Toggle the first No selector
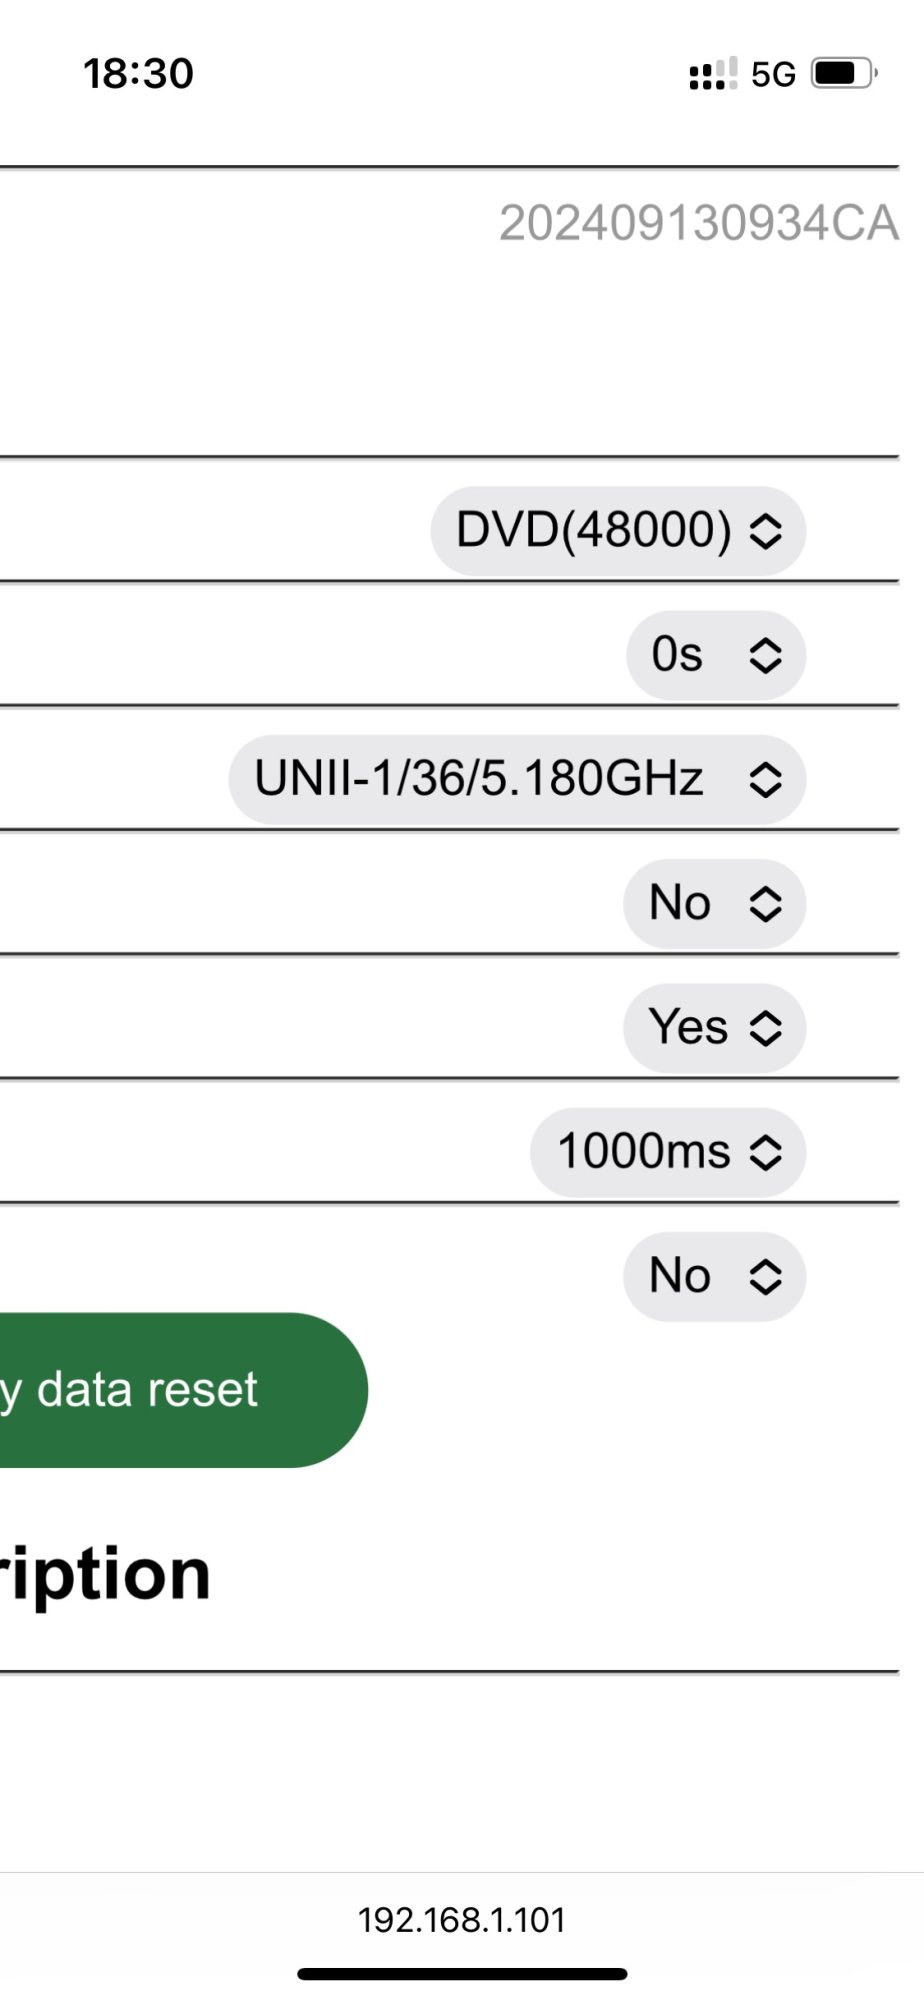Image resolution: width=924 pixels, height=2000 pixels. [714, 904]
